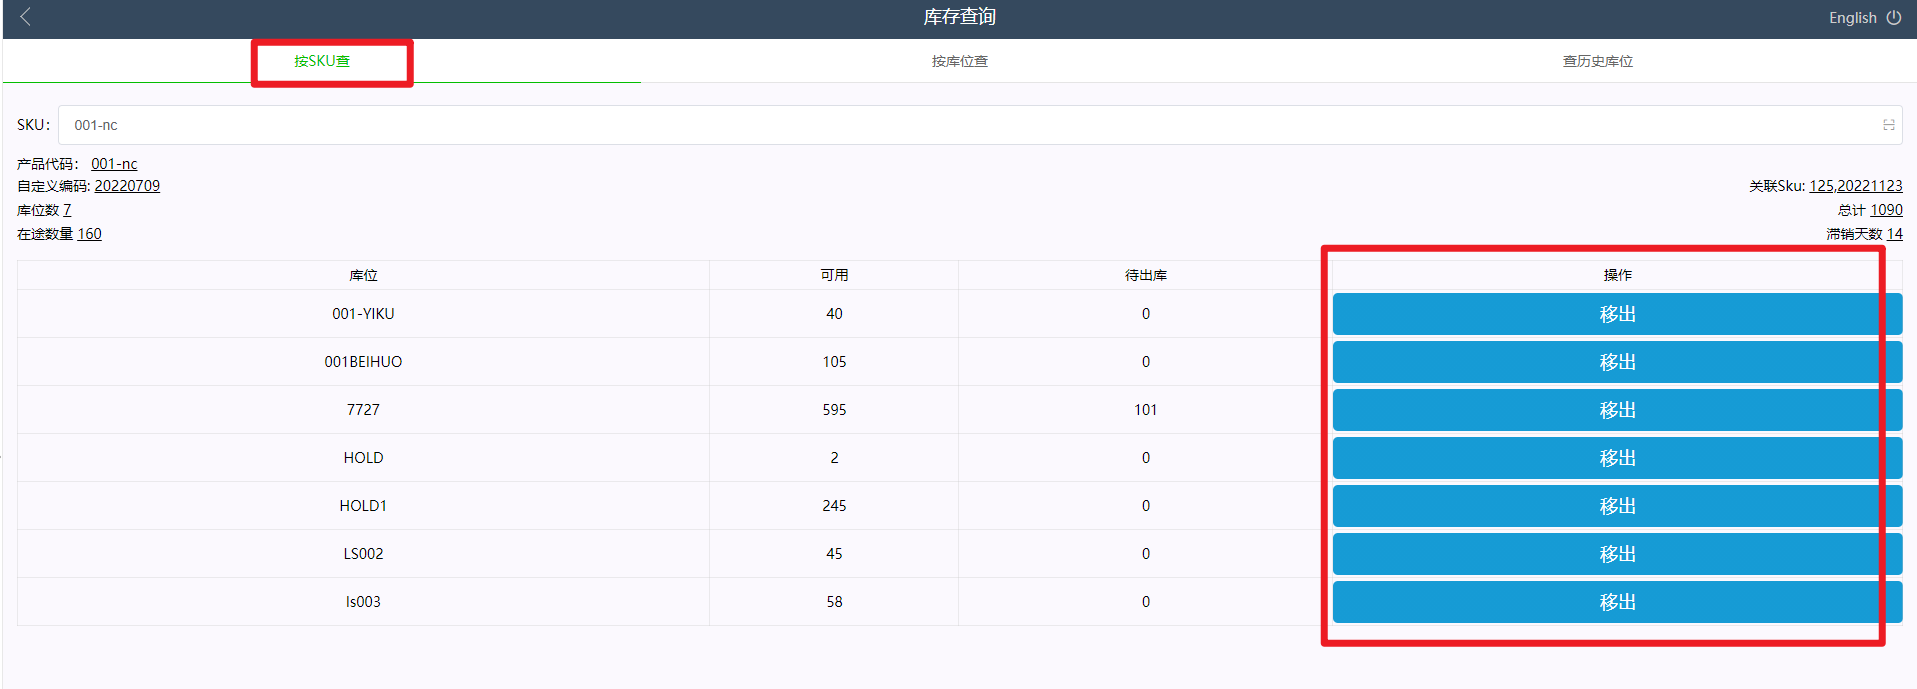
Task: Click pending outbound value 101
Action: pos(1146,410)
